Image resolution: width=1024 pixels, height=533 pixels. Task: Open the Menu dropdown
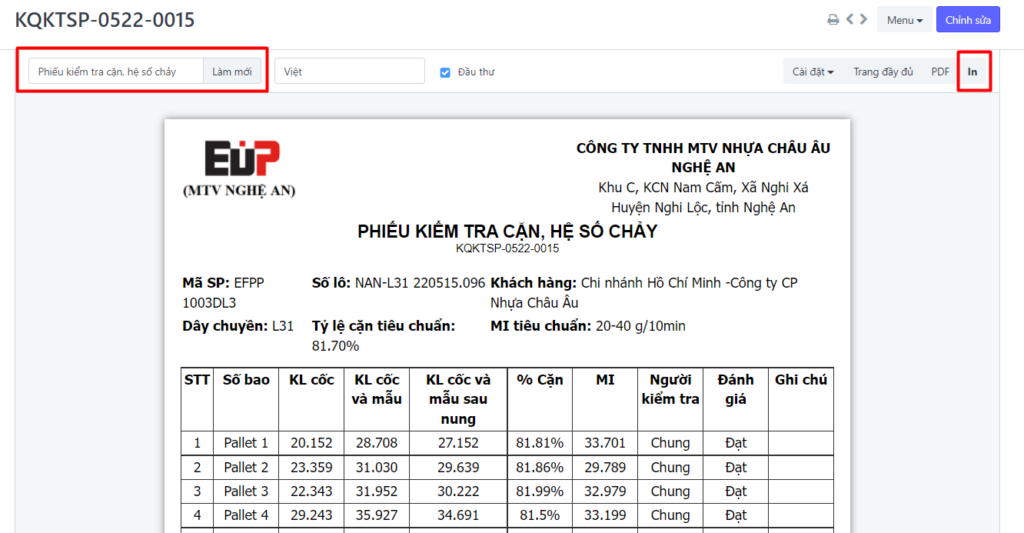[904, 20]
